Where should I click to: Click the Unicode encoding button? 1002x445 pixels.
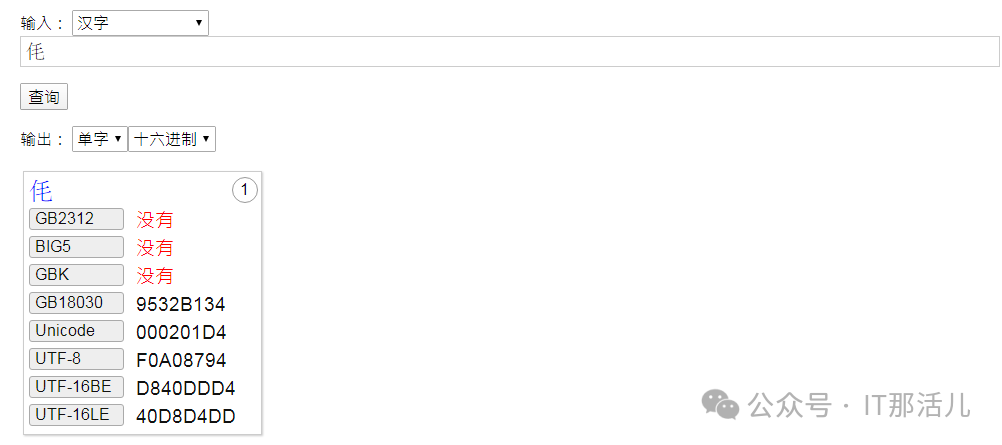pyautogui.click(x=76, y=330)
